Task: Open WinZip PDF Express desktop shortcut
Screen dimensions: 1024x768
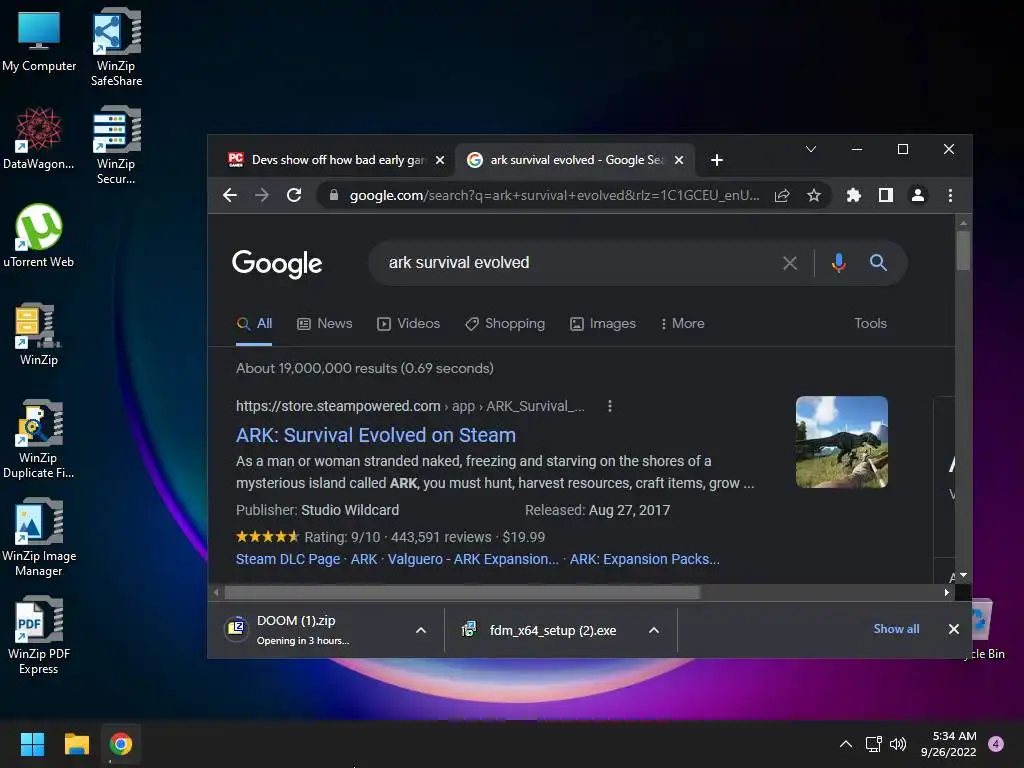Action: 39,635
